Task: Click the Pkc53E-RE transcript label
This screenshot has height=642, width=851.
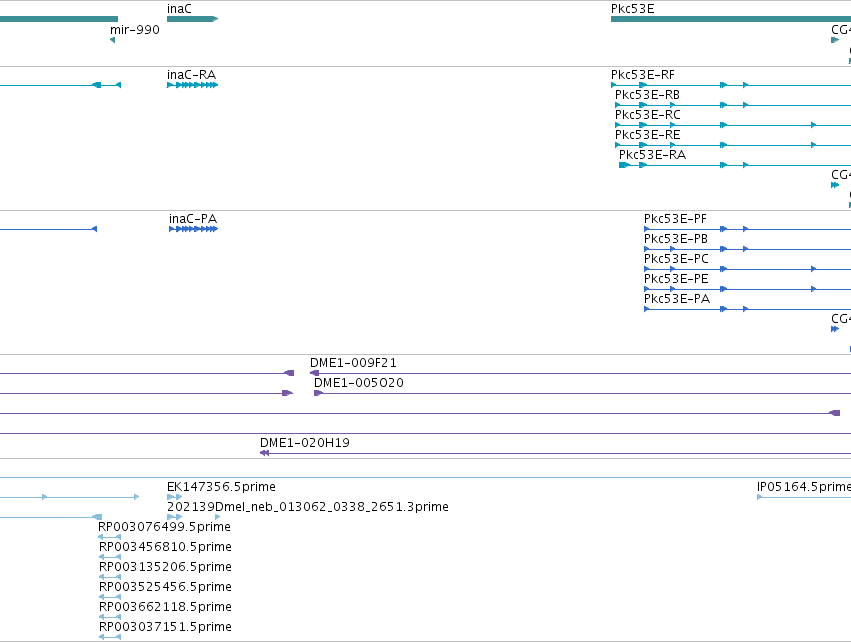Action: point(647,135)
